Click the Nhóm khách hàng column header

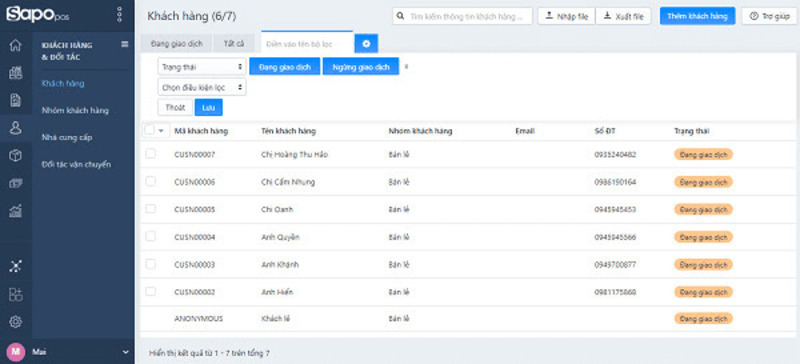(420, 131)
